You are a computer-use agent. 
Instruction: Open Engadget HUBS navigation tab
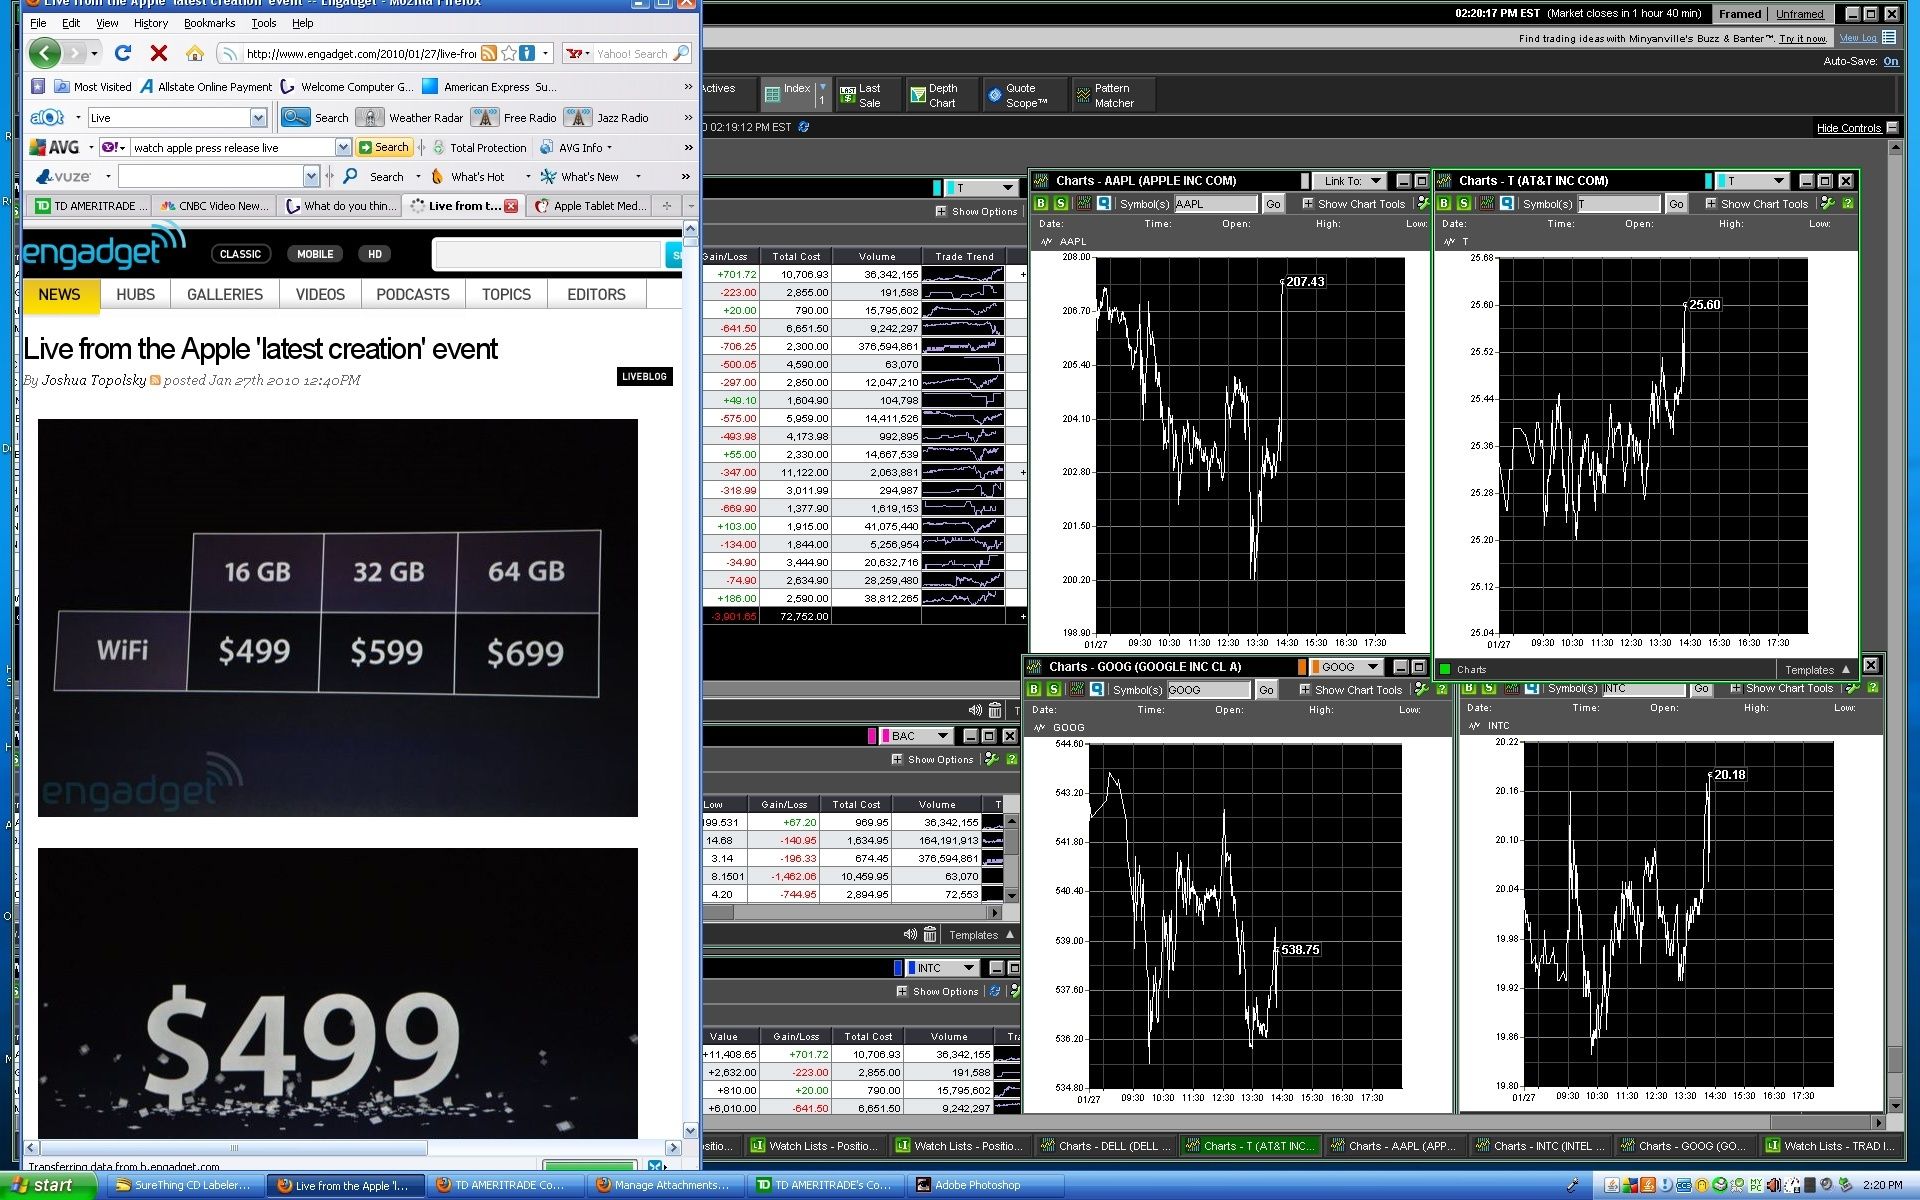tap(135, 295)
